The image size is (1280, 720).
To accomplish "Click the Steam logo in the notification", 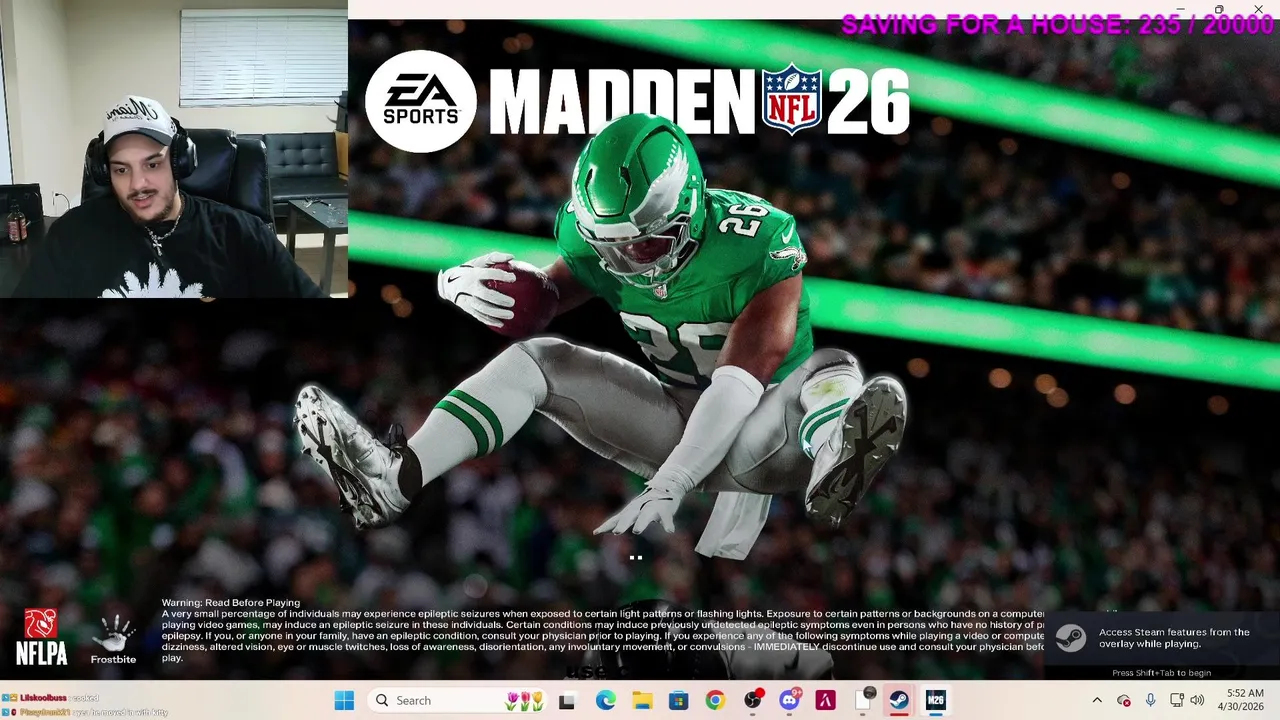I will pyautogui.click(x=1071, y=637).
